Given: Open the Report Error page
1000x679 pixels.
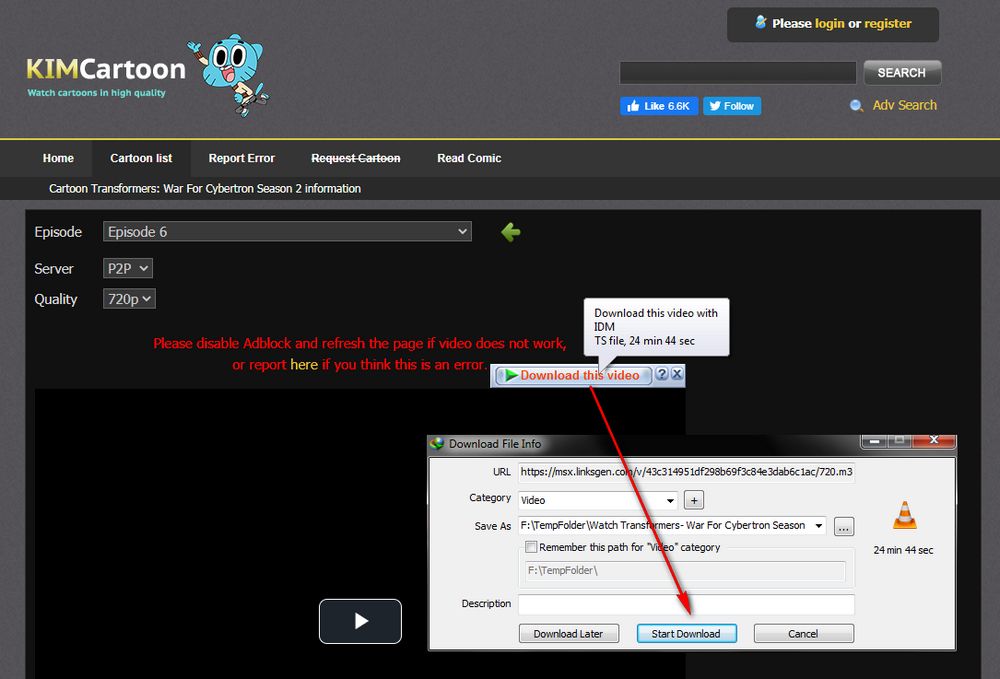Looking at the screenshot, I should pos(242,158).
